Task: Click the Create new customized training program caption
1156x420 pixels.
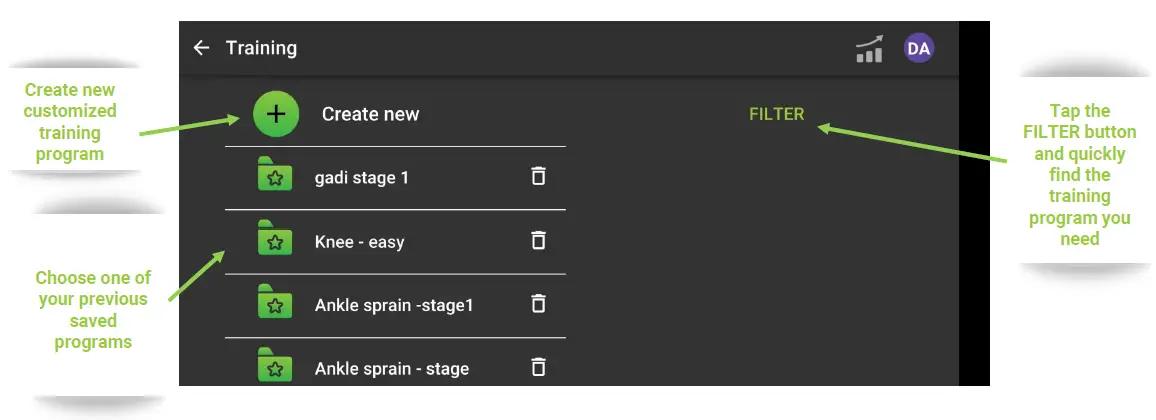Action: [x=70, y=122]
